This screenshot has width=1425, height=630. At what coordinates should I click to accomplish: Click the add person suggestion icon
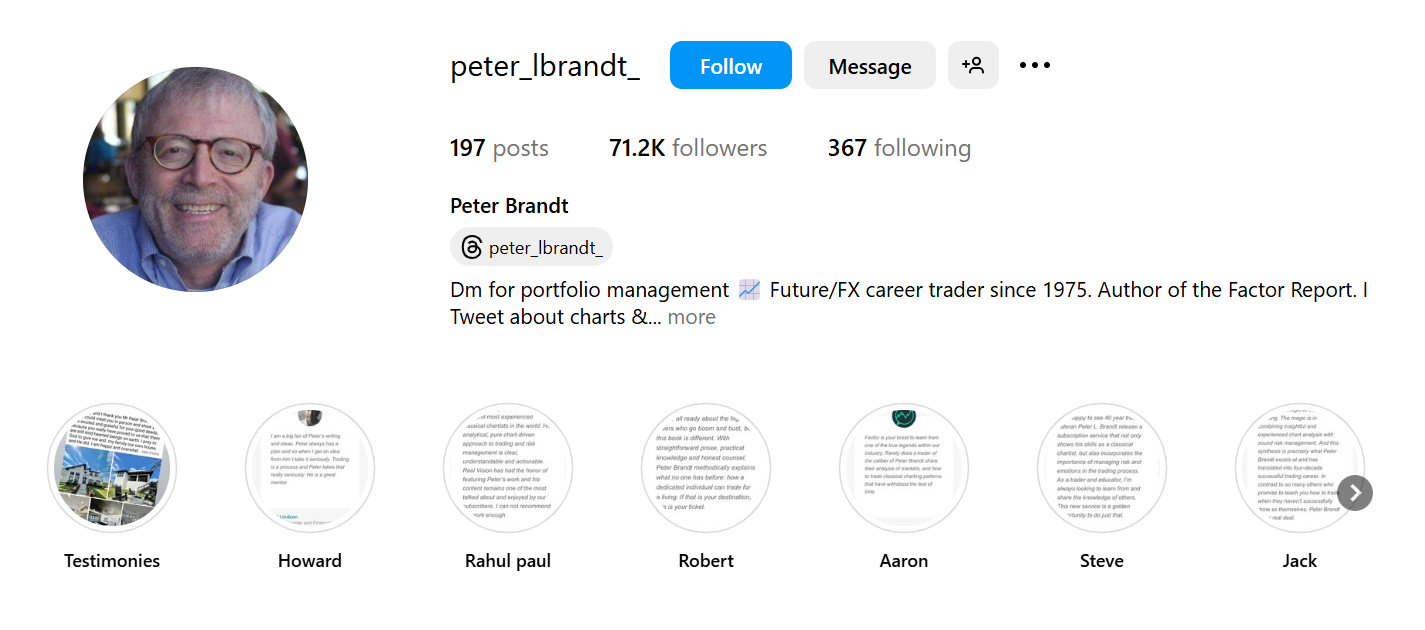tap(973, 64)
